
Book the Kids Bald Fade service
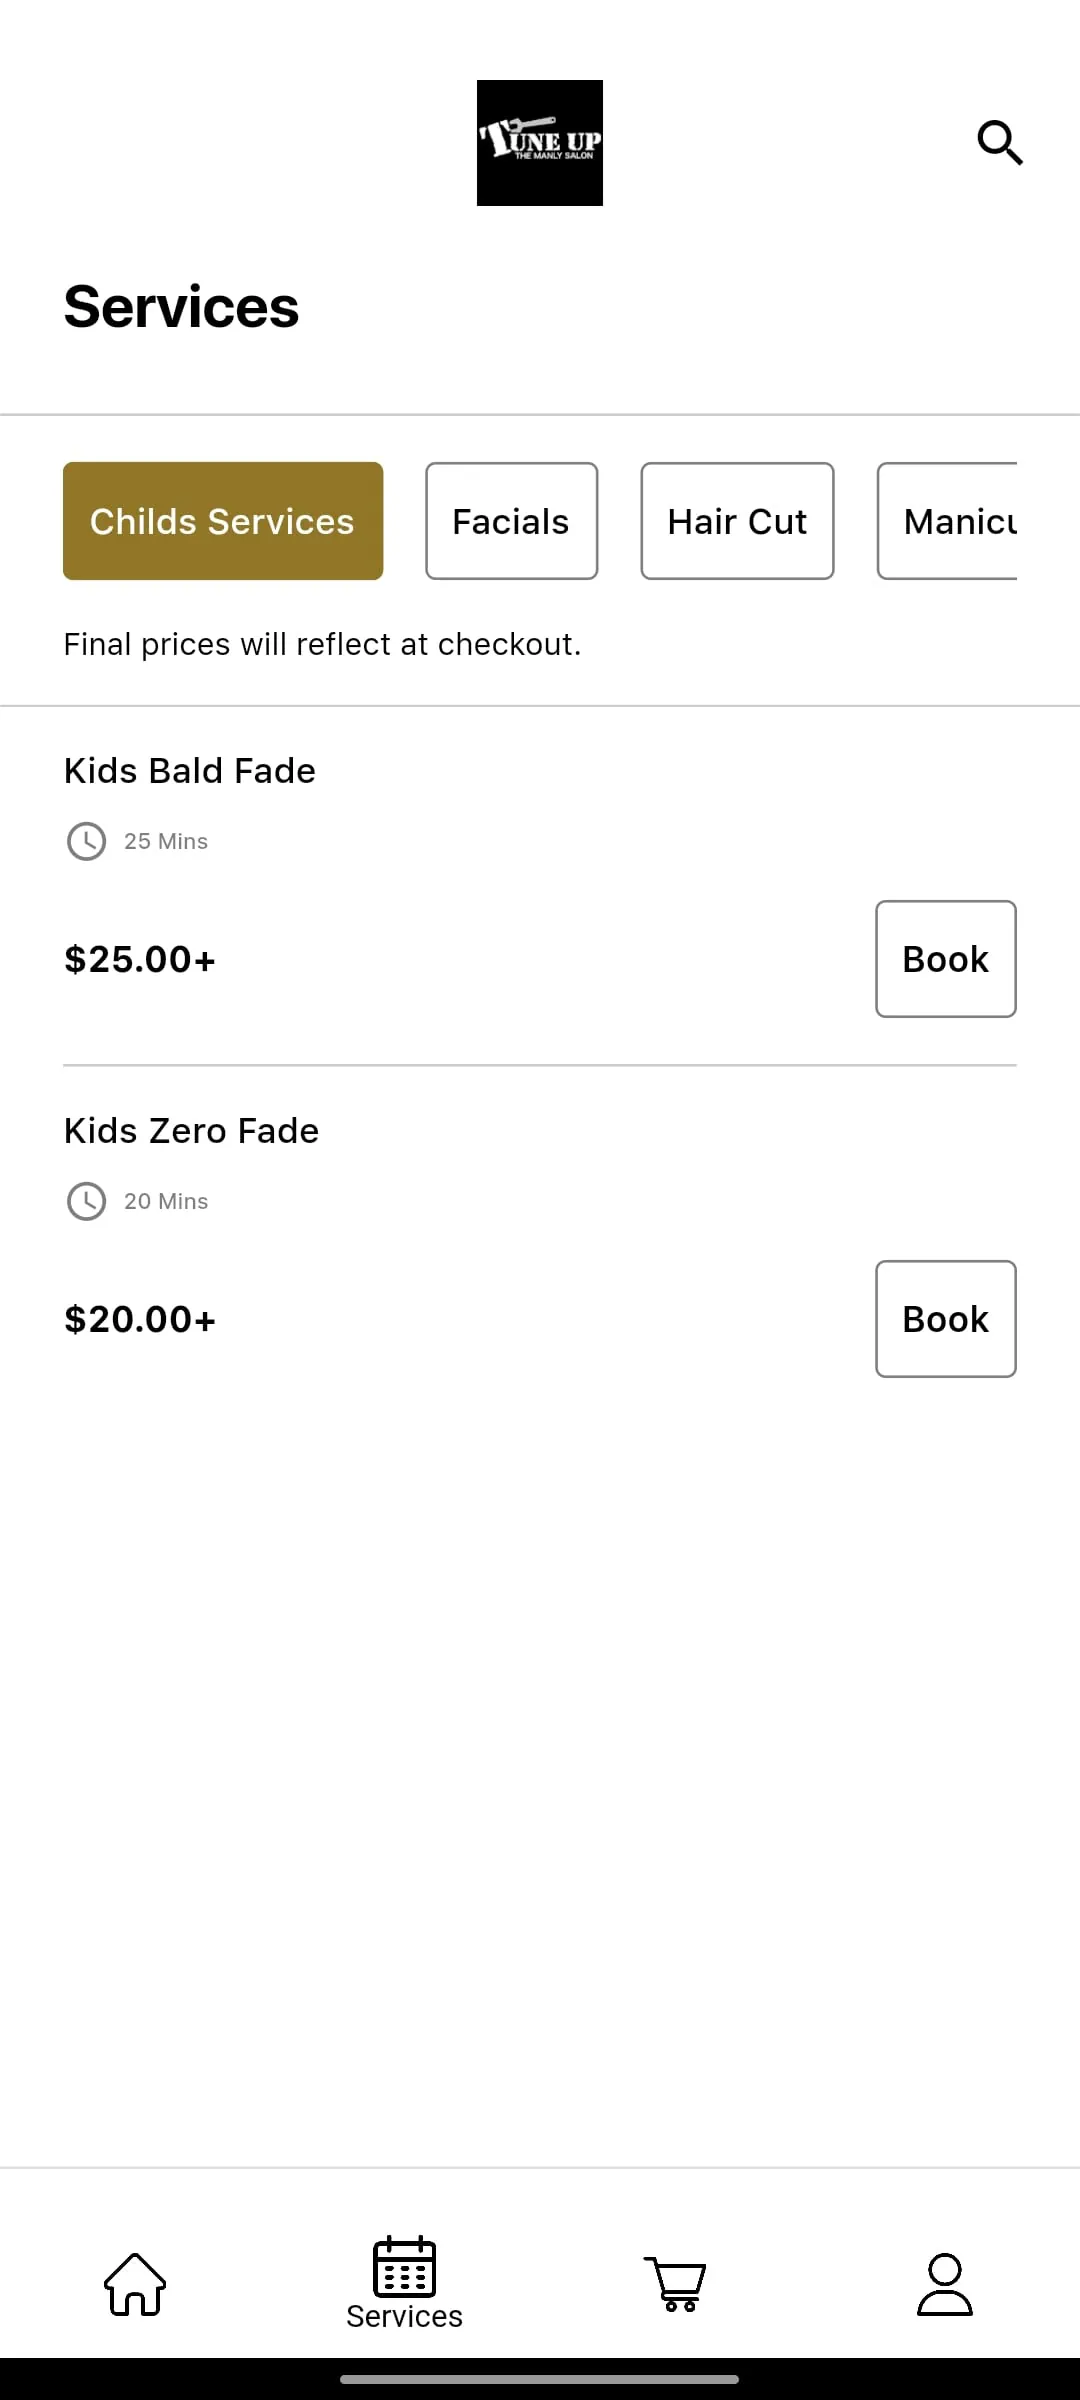[945, 959]
